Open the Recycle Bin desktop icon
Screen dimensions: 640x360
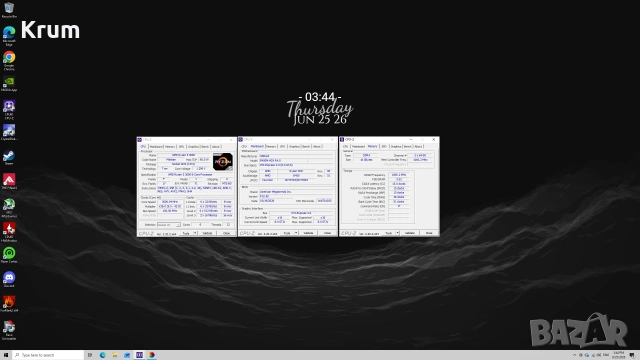pyautogui.click(x=9, y=10)
